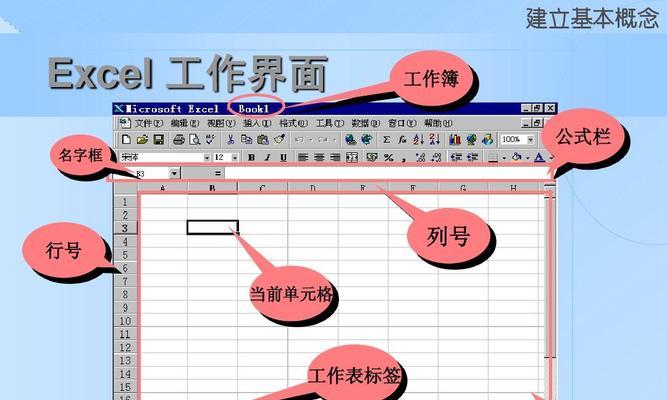Viewport: 667px width, 400px height.
Task: Apply Currency Style format
Action: [372, 157]
